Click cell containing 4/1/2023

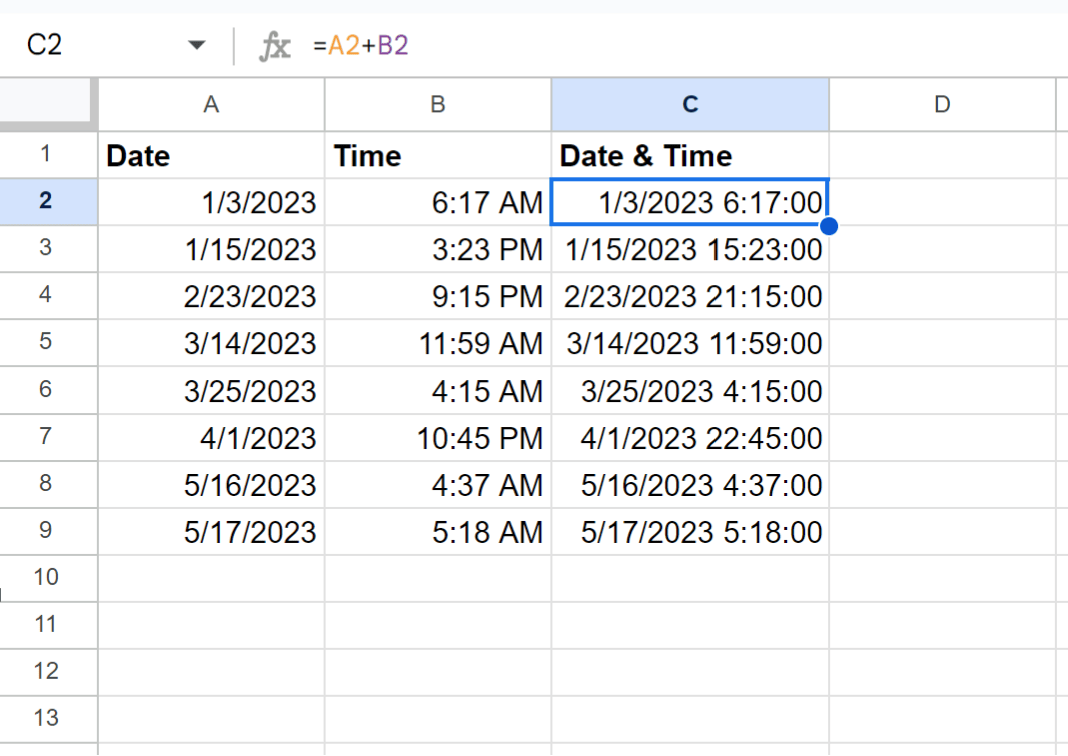[211, 438]
